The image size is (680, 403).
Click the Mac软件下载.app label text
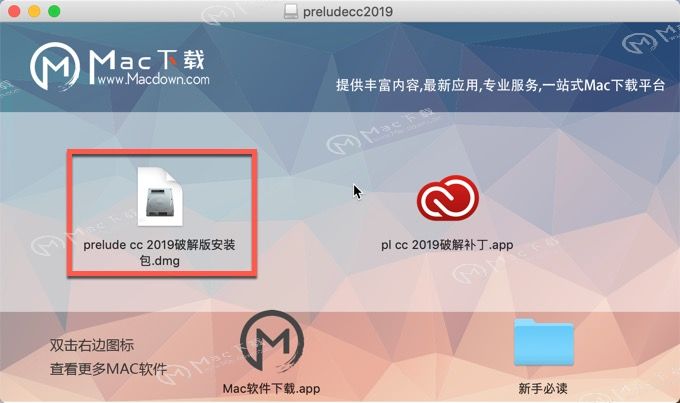pyautogui.click(x=271, y=388)
